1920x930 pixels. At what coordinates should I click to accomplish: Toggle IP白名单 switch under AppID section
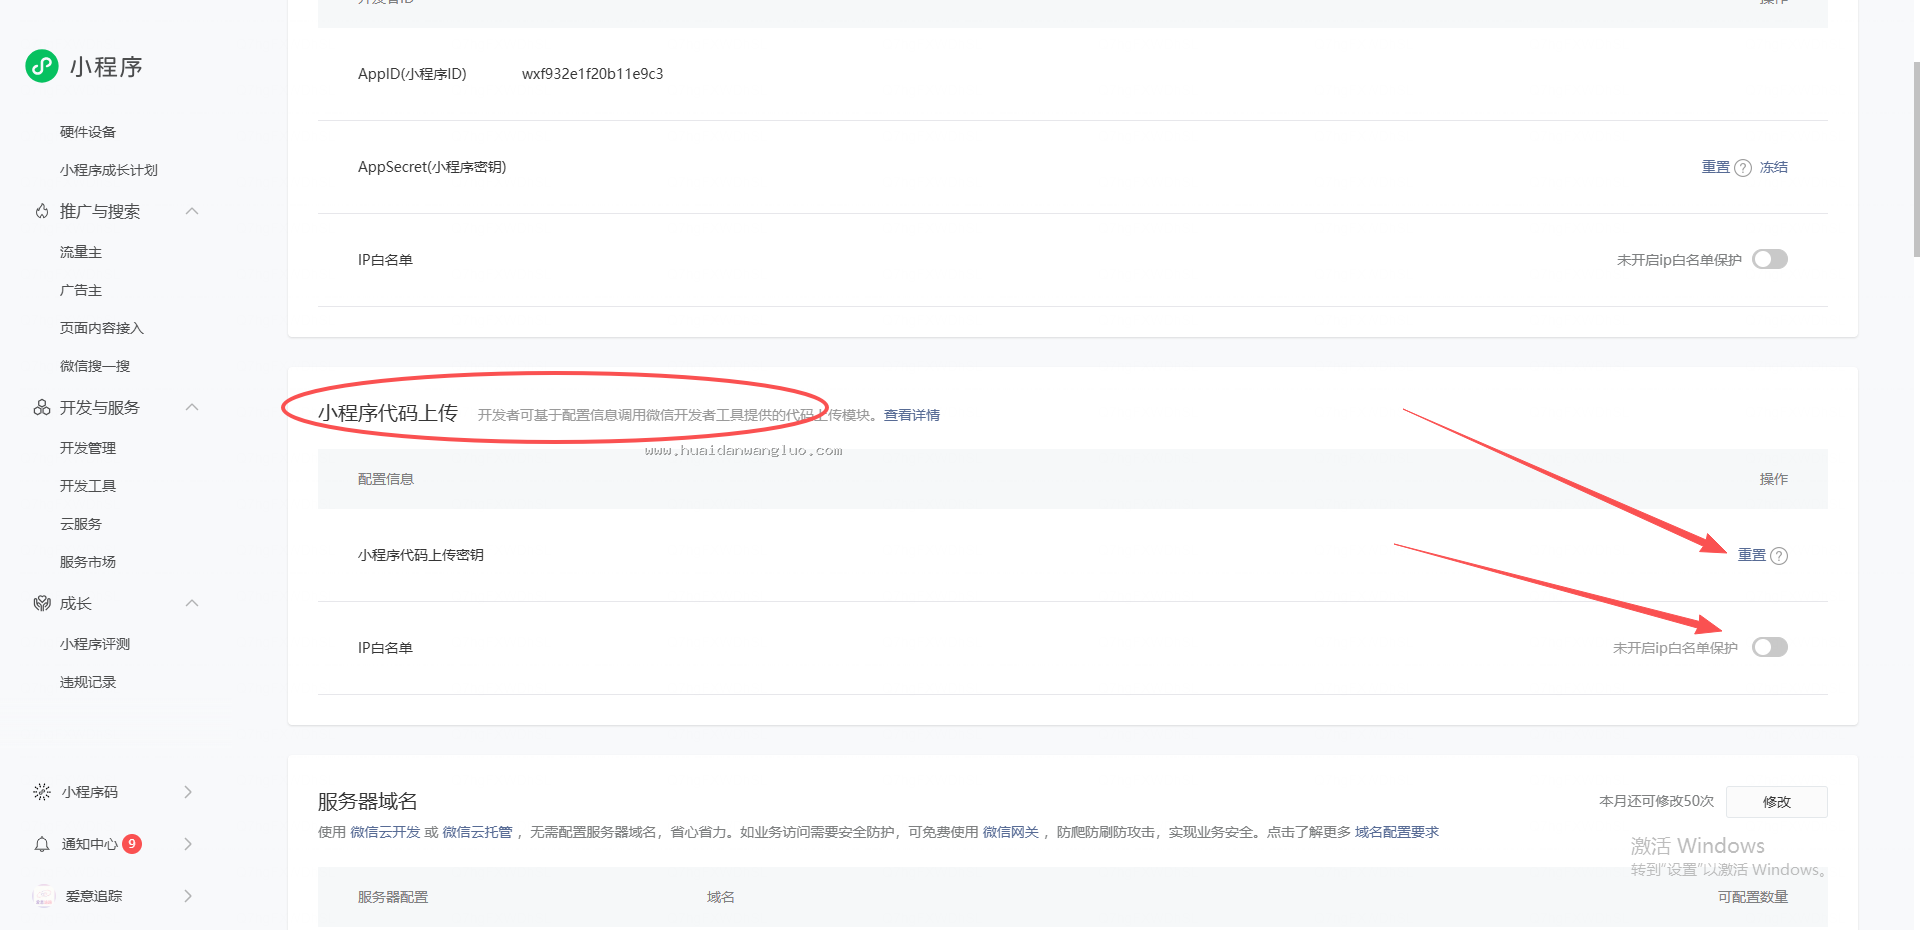pos(1770,260)
